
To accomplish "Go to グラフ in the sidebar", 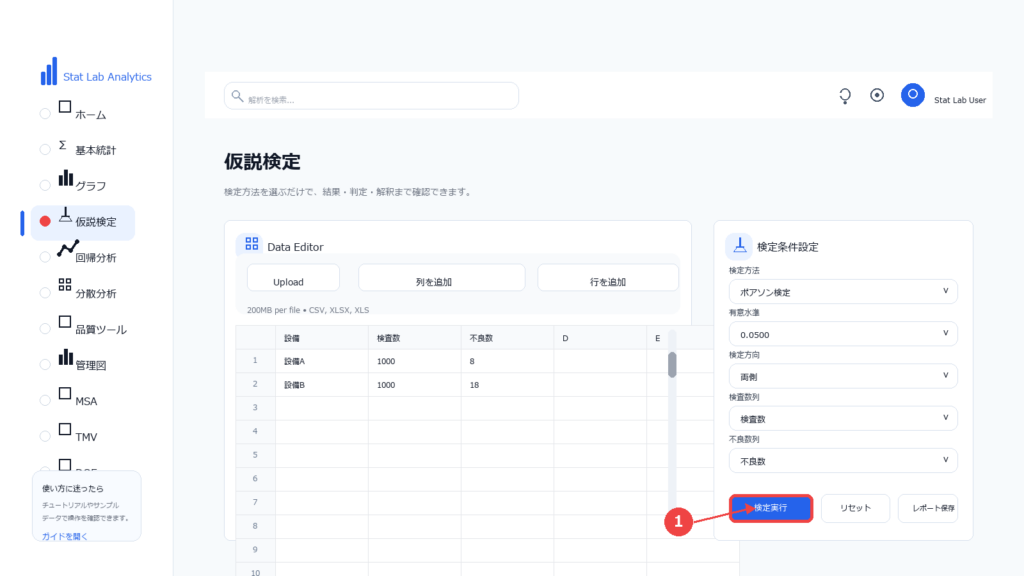I will [x=90, y=186].
